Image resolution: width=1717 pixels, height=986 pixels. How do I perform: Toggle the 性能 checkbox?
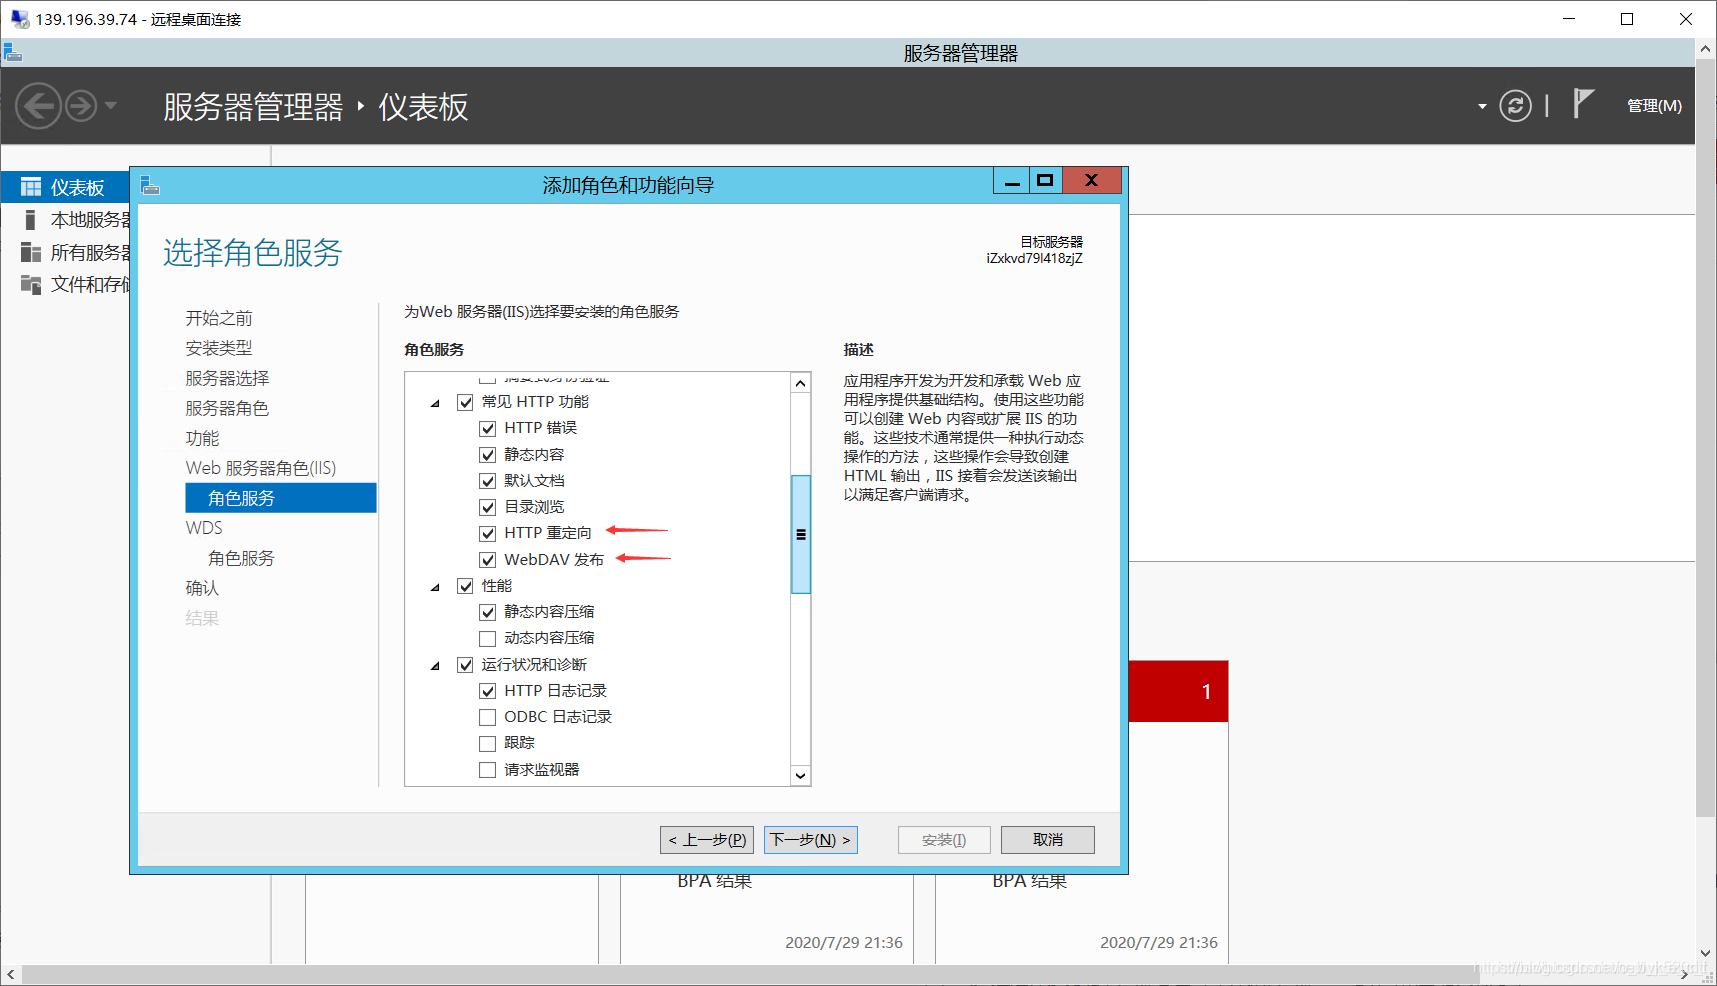tap(465, 586)
